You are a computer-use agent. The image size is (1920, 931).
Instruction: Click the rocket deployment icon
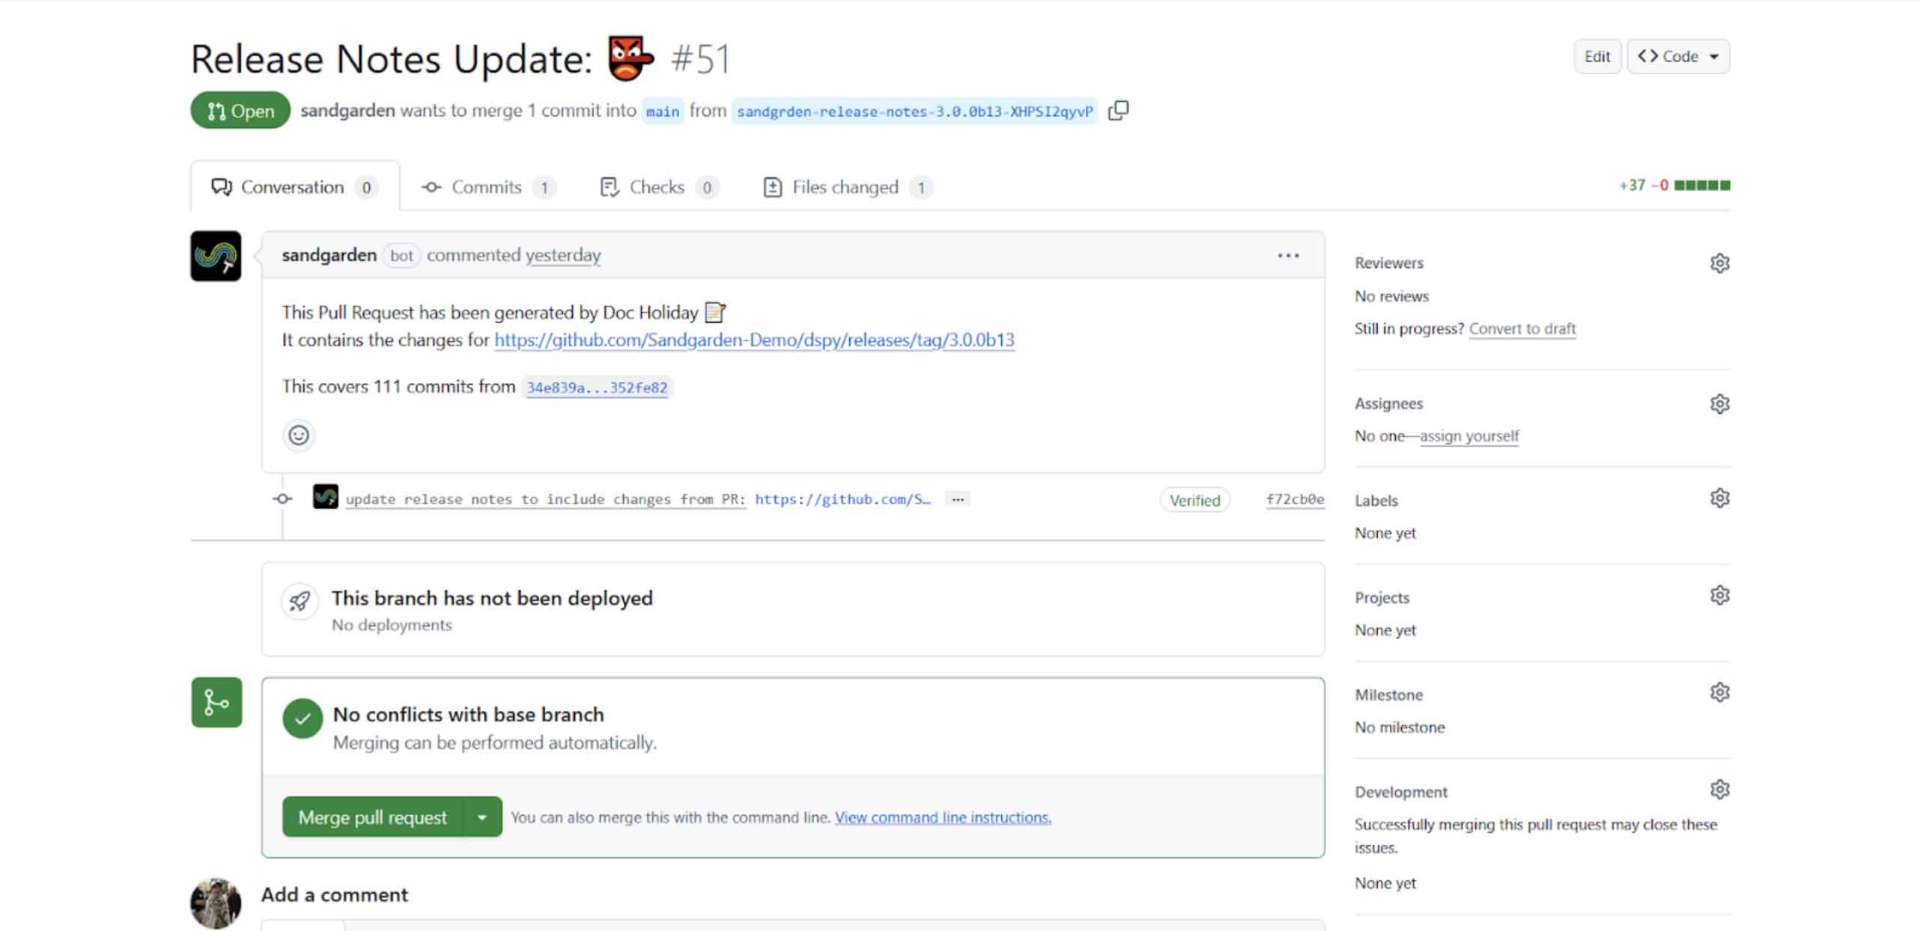[299, 601]
